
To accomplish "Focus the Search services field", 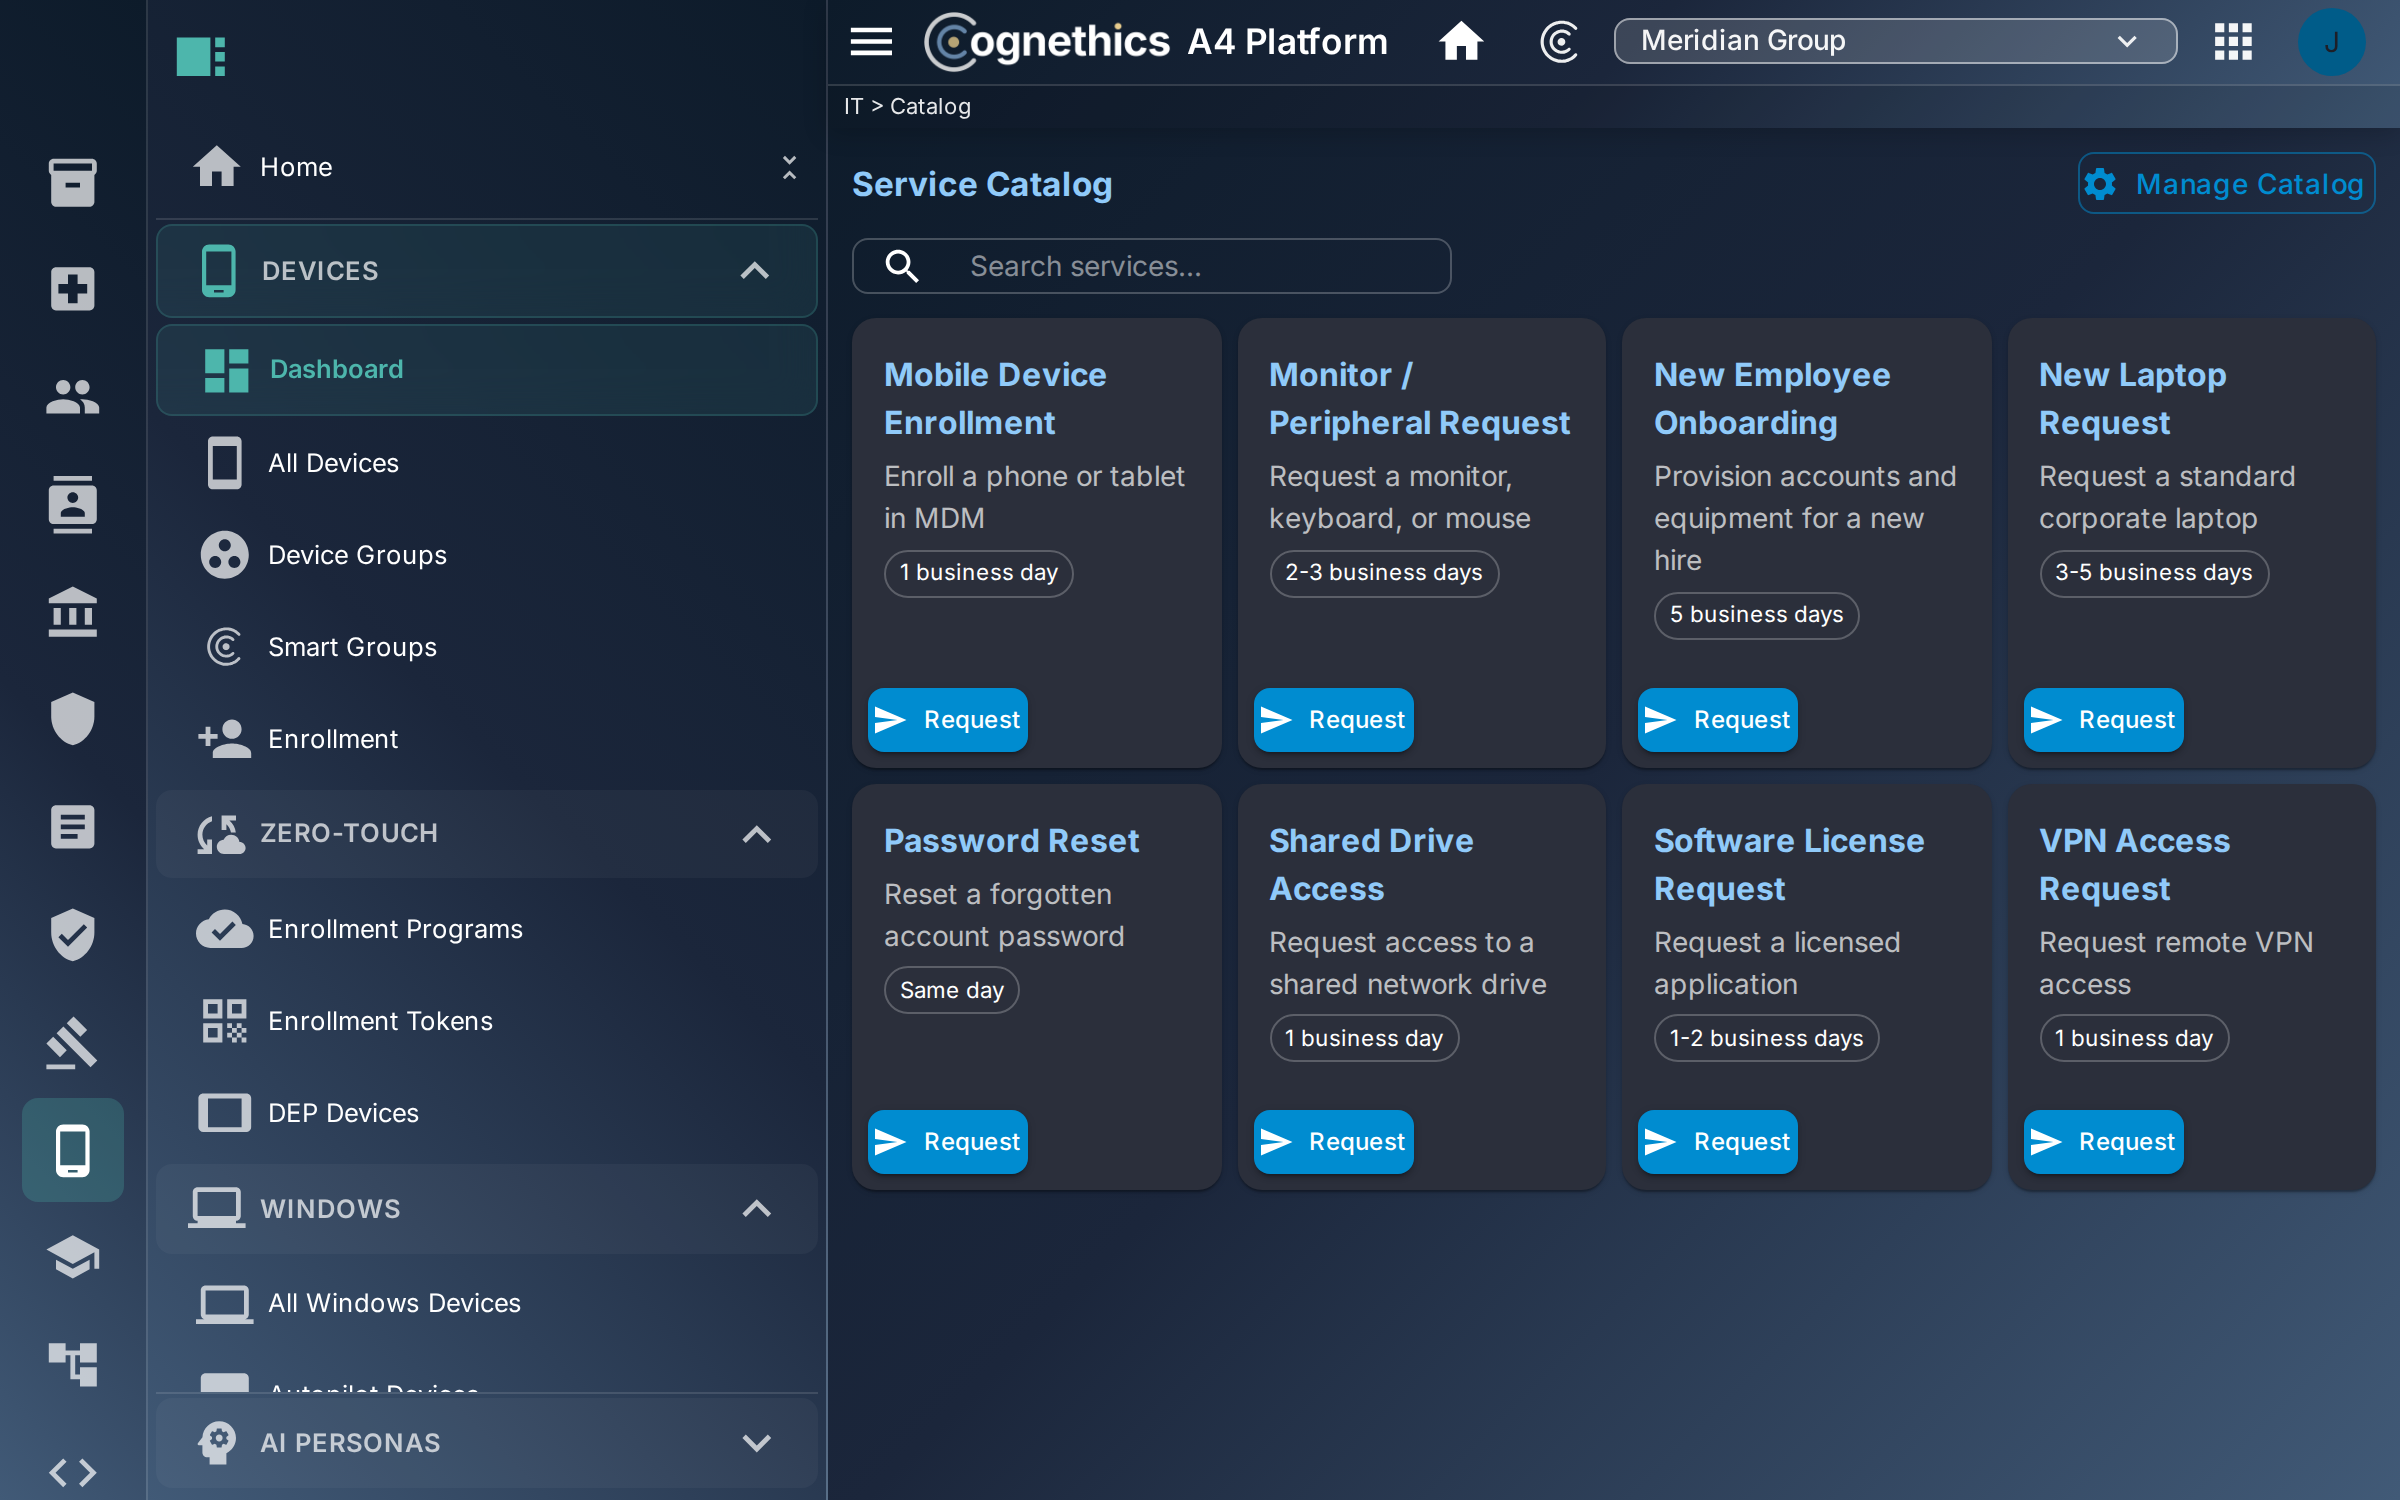I will point(1151,266).
